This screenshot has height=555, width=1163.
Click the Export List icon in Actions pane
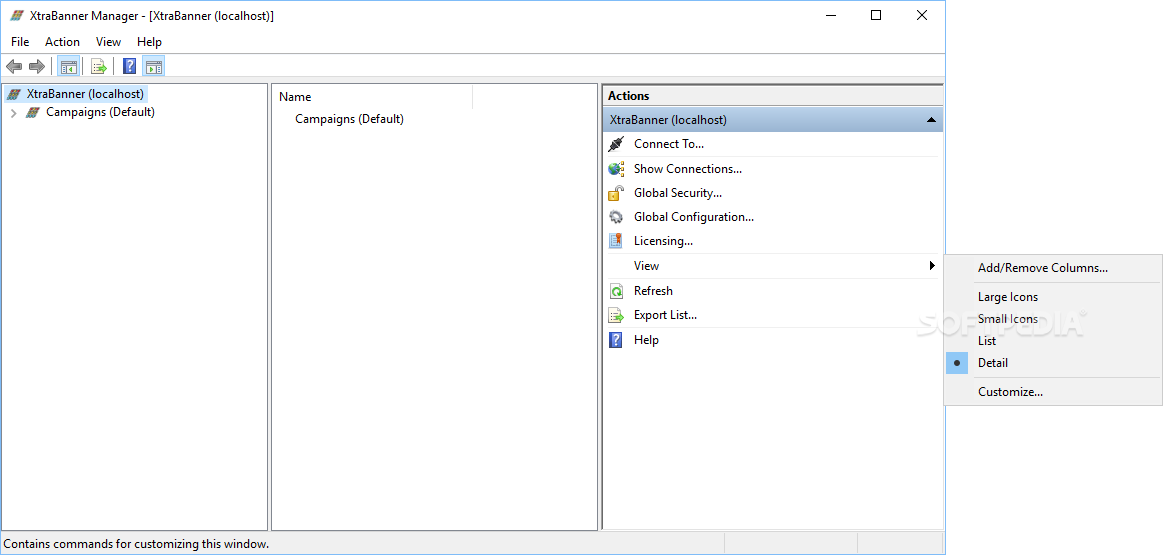tap(616, 315)
